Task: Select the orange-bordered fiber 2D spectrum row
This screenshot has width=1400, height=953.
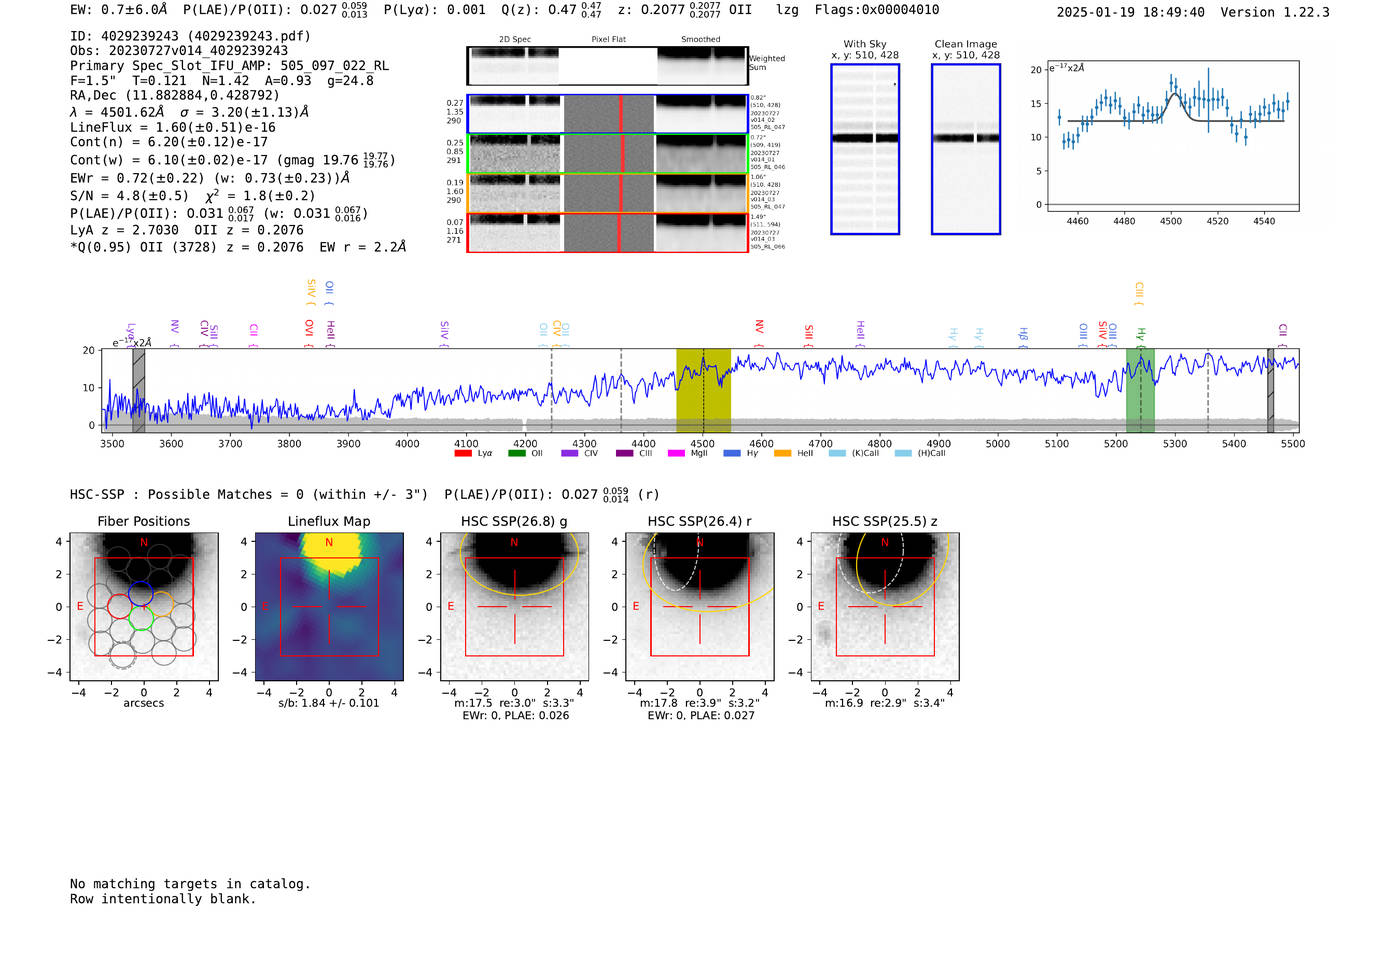Action: tap(607, 193)
